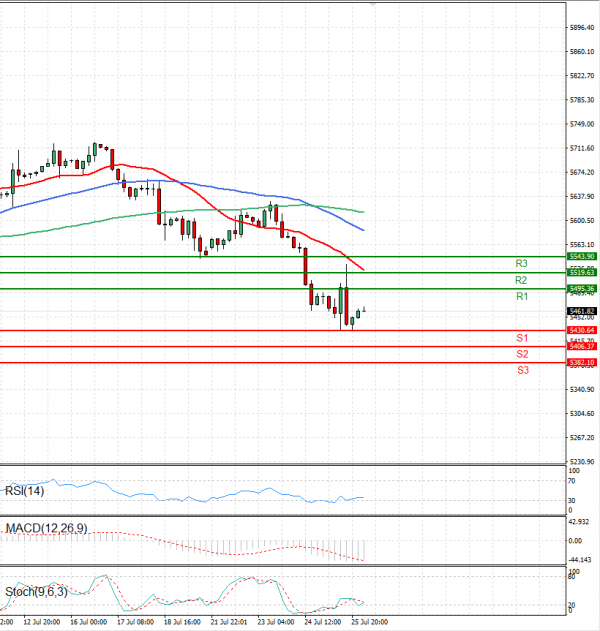Click the 5896.40 price axis value
This screenshot has height=631, width=600.
pyautogui.click(x=582, y=28)
